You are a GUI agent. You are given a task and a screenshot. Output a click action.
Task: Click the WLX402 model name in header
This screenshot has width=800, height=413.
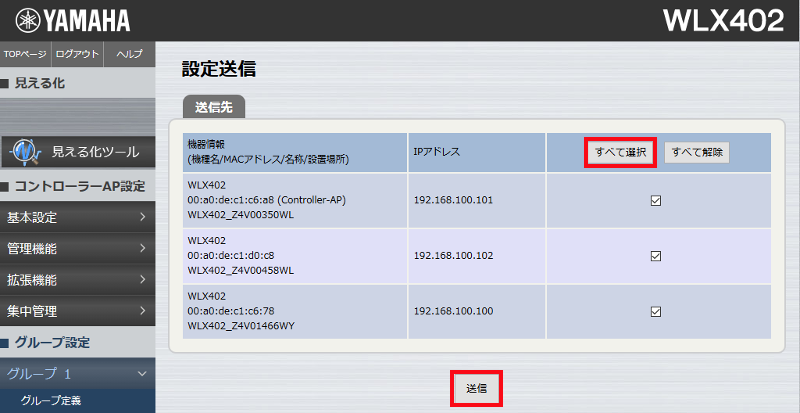pyautogui.click(x=724, y=21)
